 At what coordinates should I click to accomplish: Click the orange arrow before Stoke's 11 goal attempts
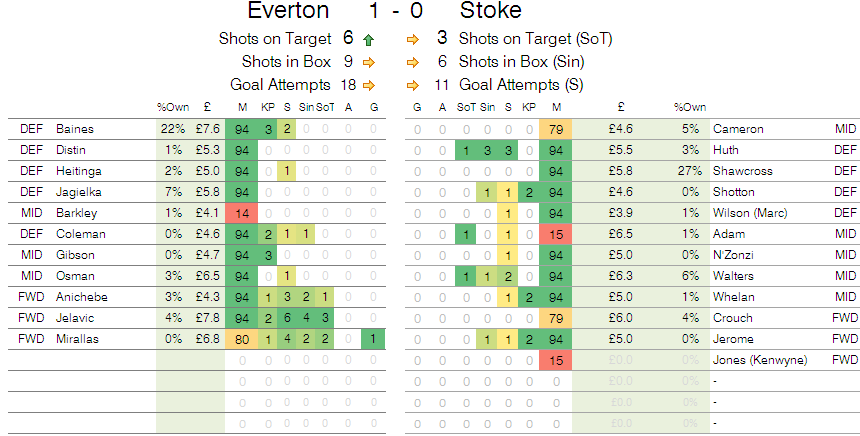(x=412, y=85)
